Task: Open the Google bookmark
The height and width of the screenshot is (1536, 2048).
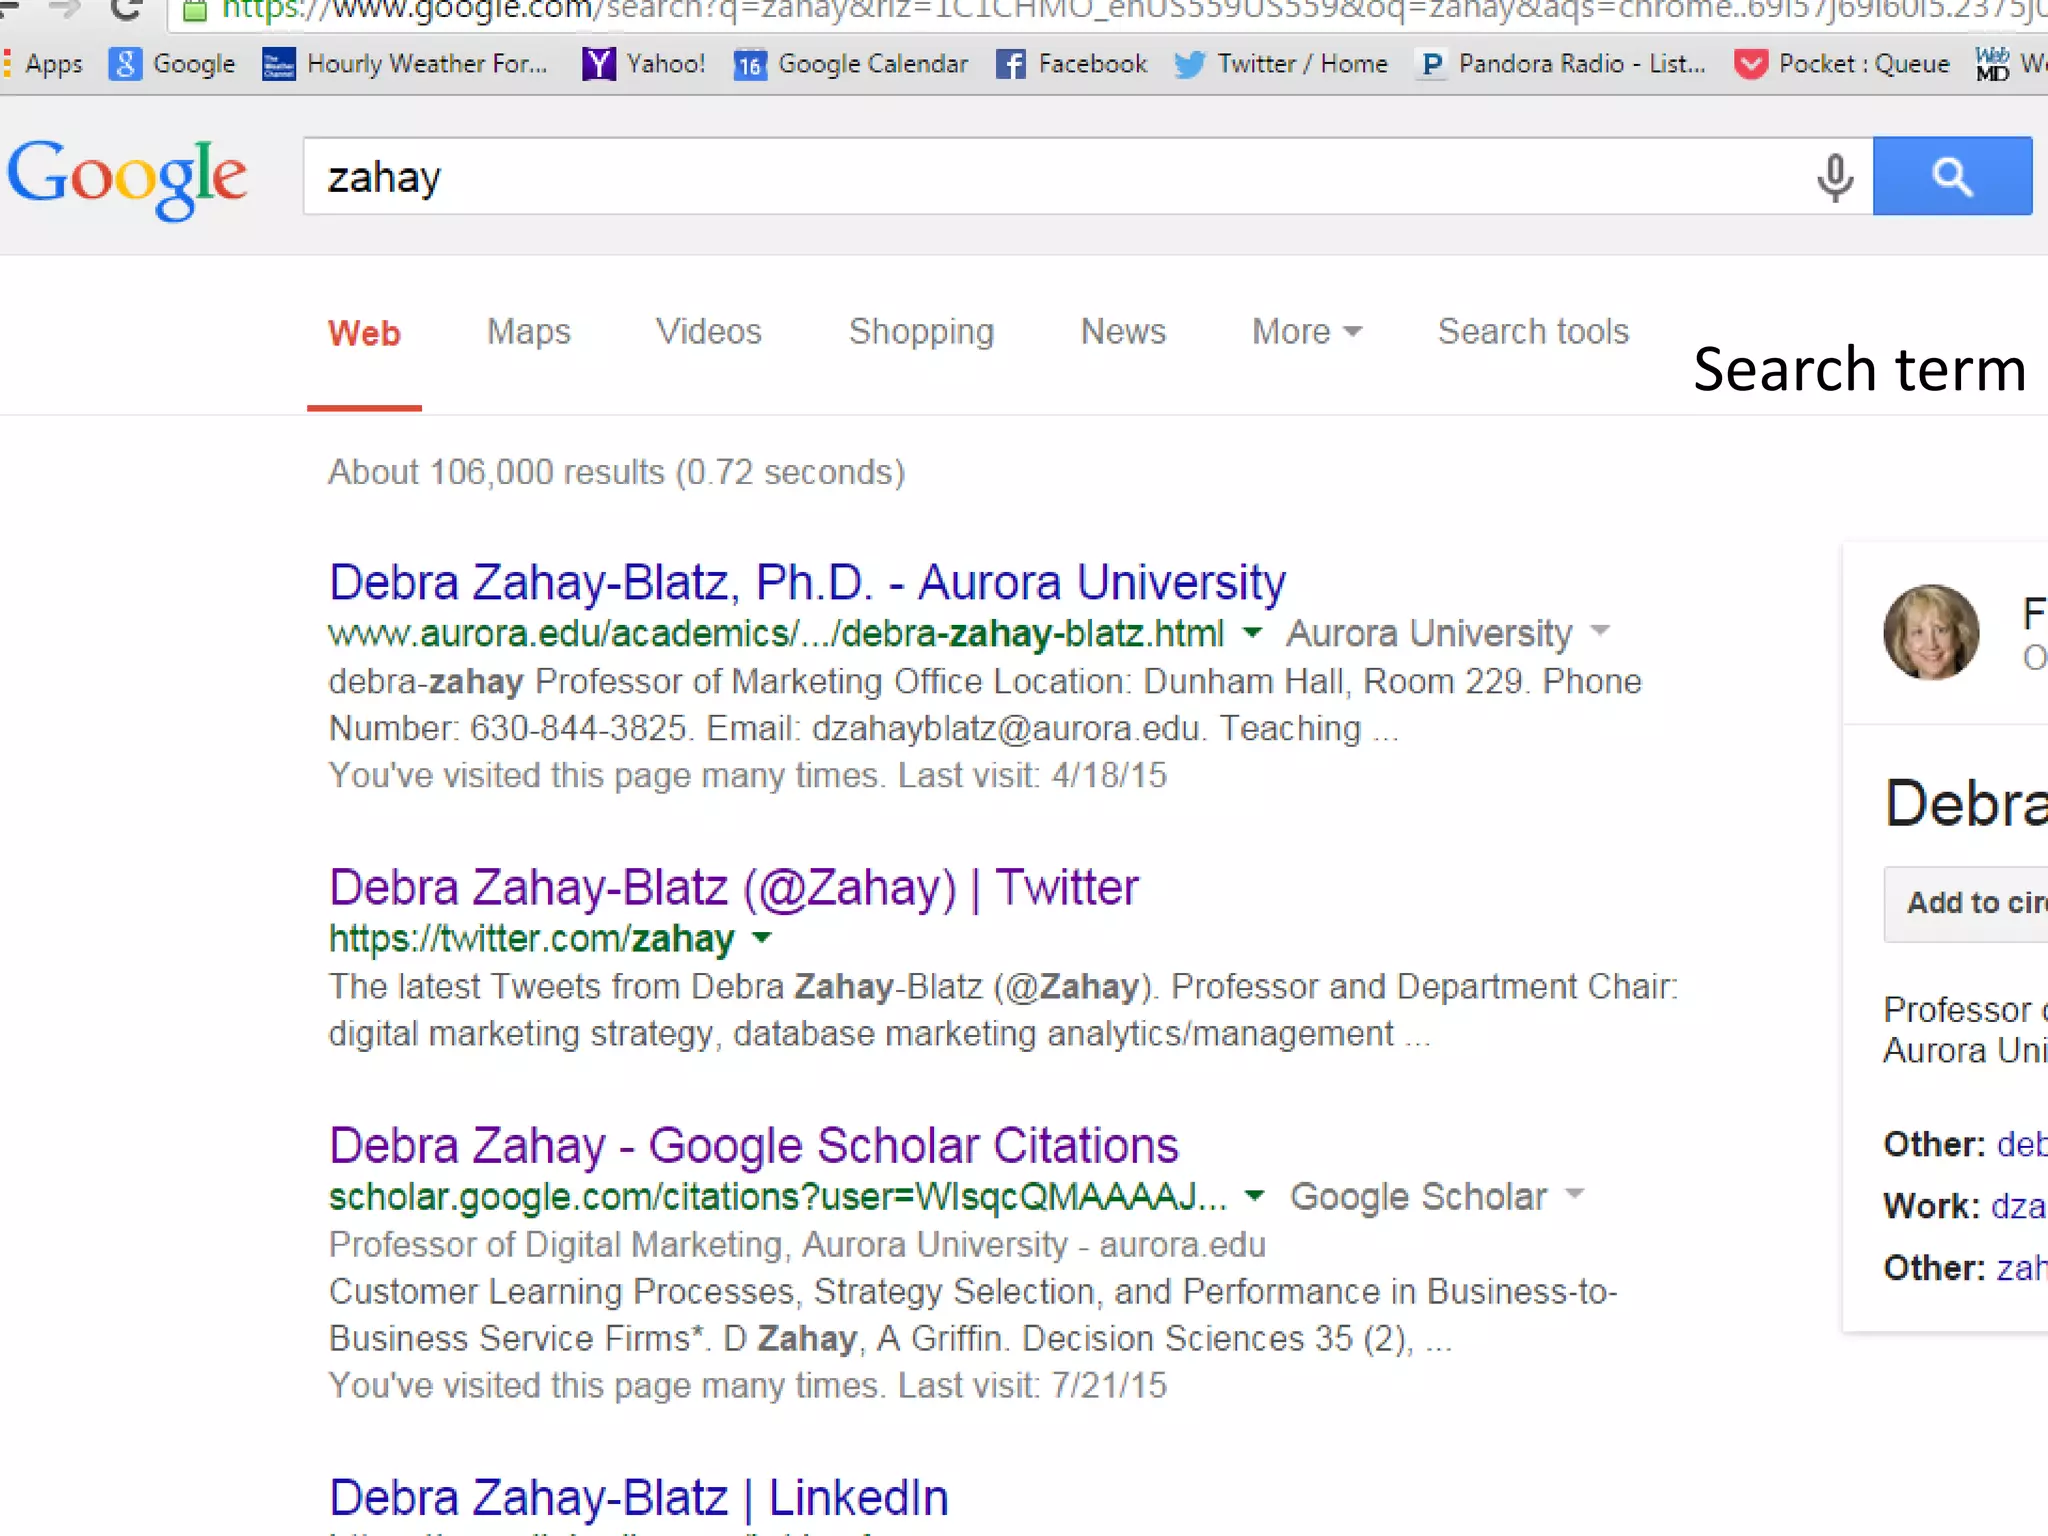Action: (172, 64)
